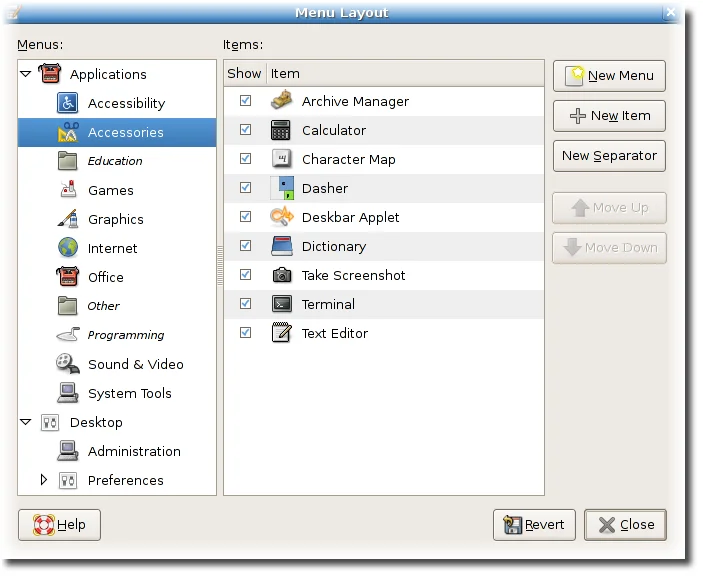The width and height of the screenshot is (703, 577).
Task: Click the Desktop menu icon
Action: pyautogui.click(x=50, y=422)
